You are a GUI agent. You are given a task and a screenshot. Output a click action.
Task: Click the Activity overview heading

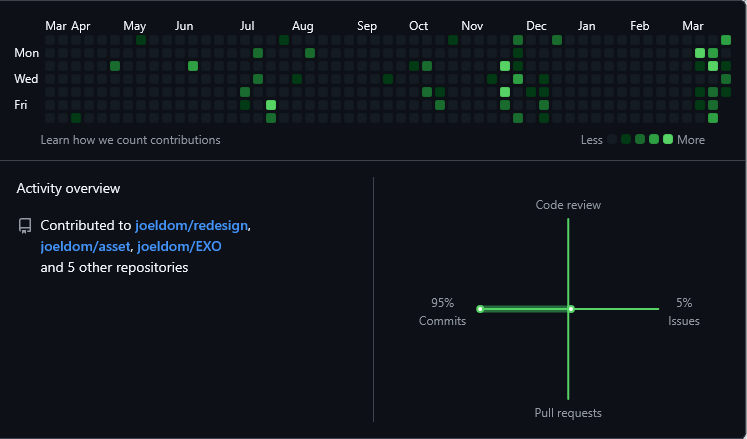68,189
